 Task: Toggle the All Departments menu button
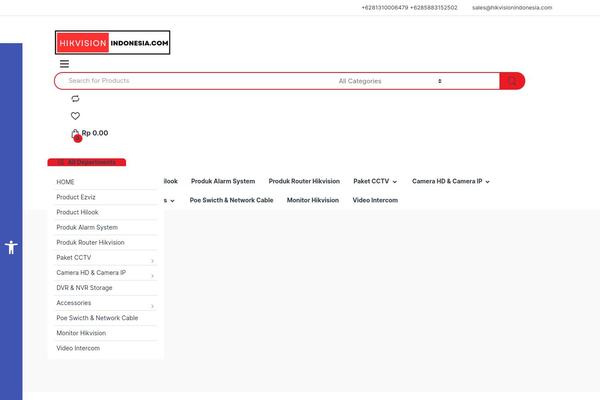coord(87,162)
